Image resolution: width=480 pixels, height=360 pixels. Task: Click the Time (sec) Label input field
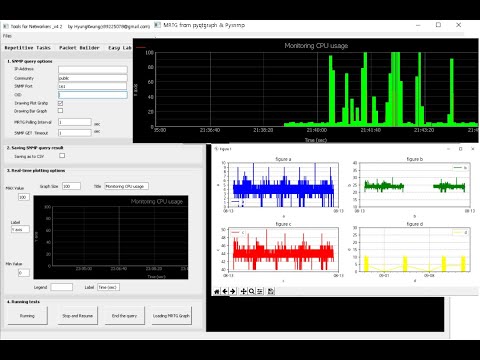[108, 287]
